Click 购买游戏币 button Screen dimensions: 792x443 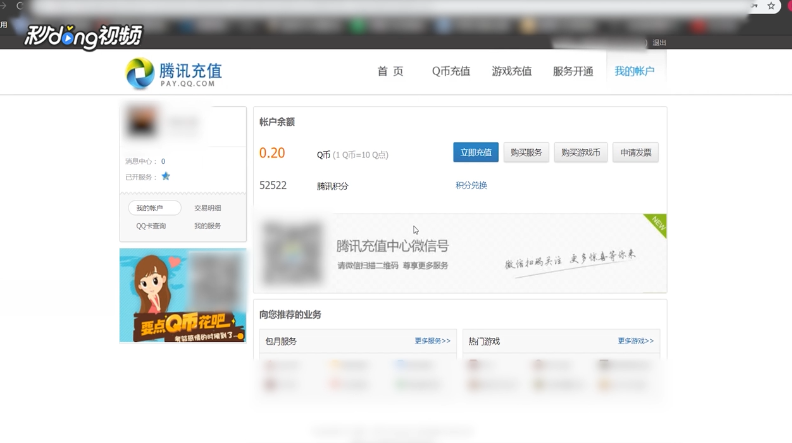581,152
